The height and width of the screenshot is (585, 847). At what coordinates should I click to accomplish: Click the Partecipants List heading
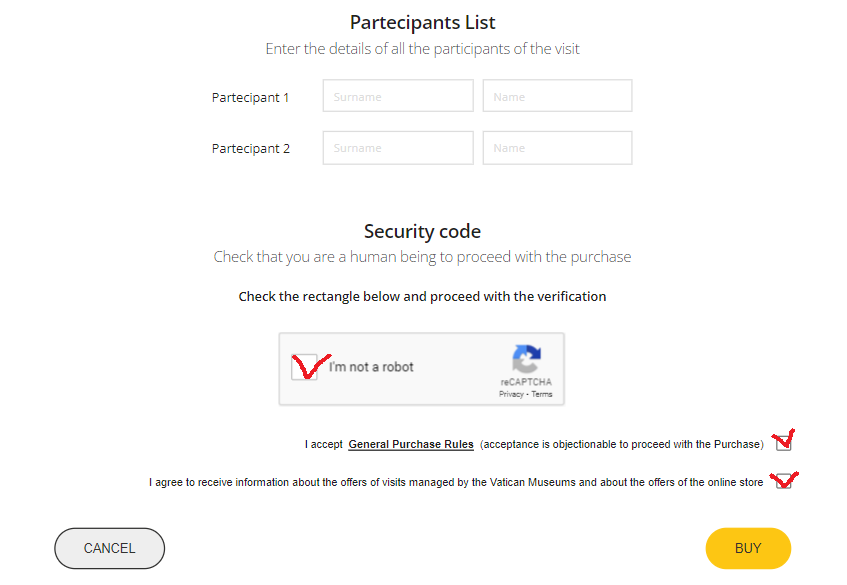pos(422,22)
